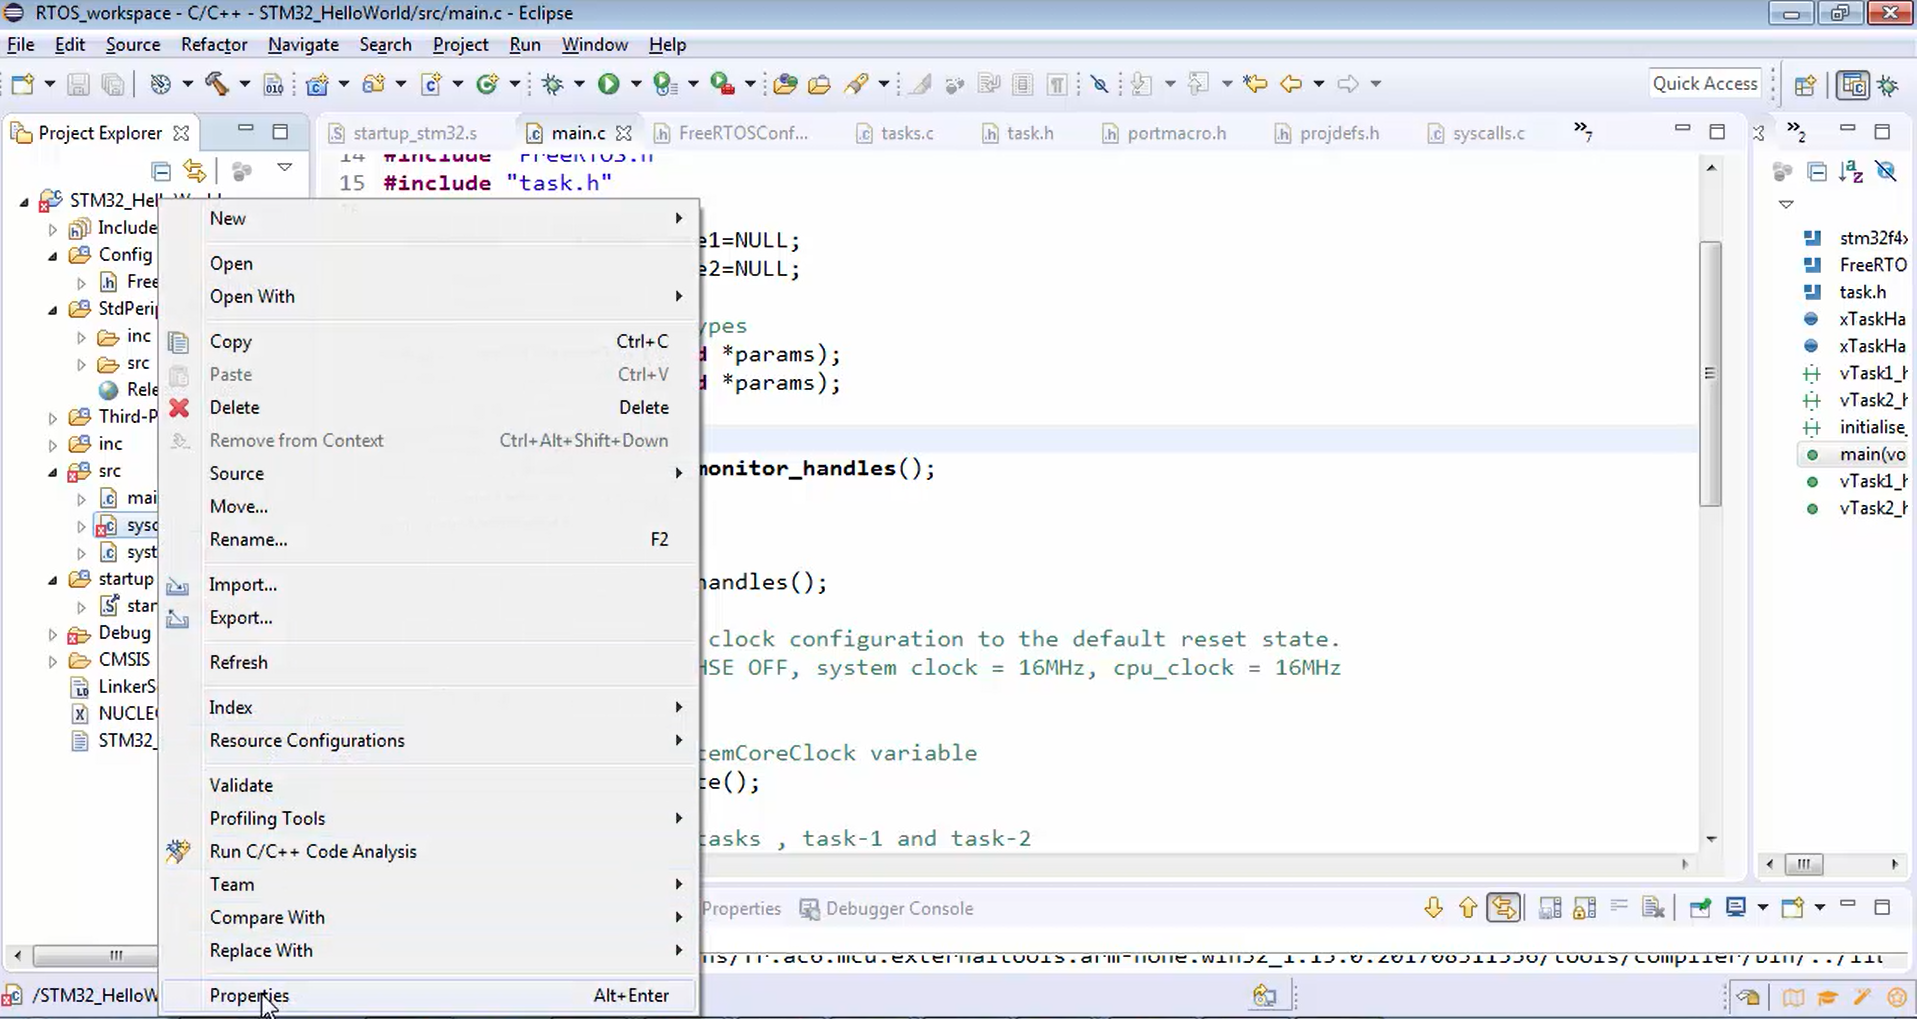
Task: Click the Save All toolbar icon
Action: click(x=112, y=84)
